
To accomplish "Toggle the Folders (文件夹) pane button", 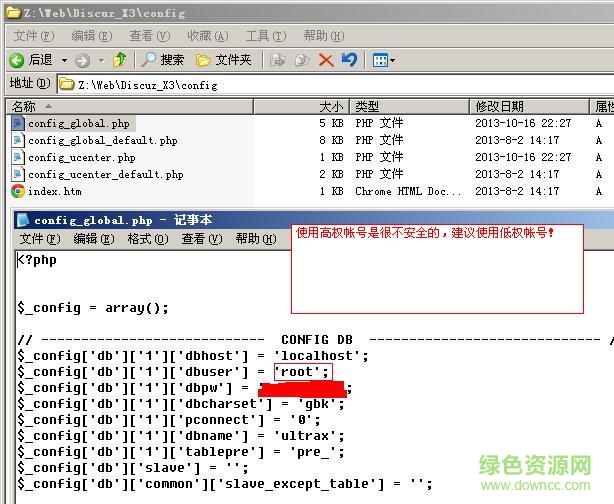I will [x=224, y=60].
